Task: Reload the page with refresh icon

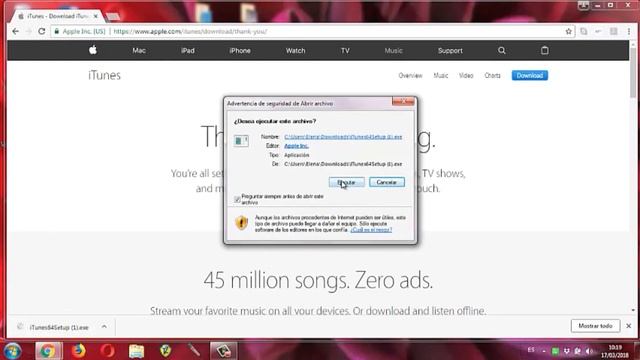Action: [x=42, y=31]
